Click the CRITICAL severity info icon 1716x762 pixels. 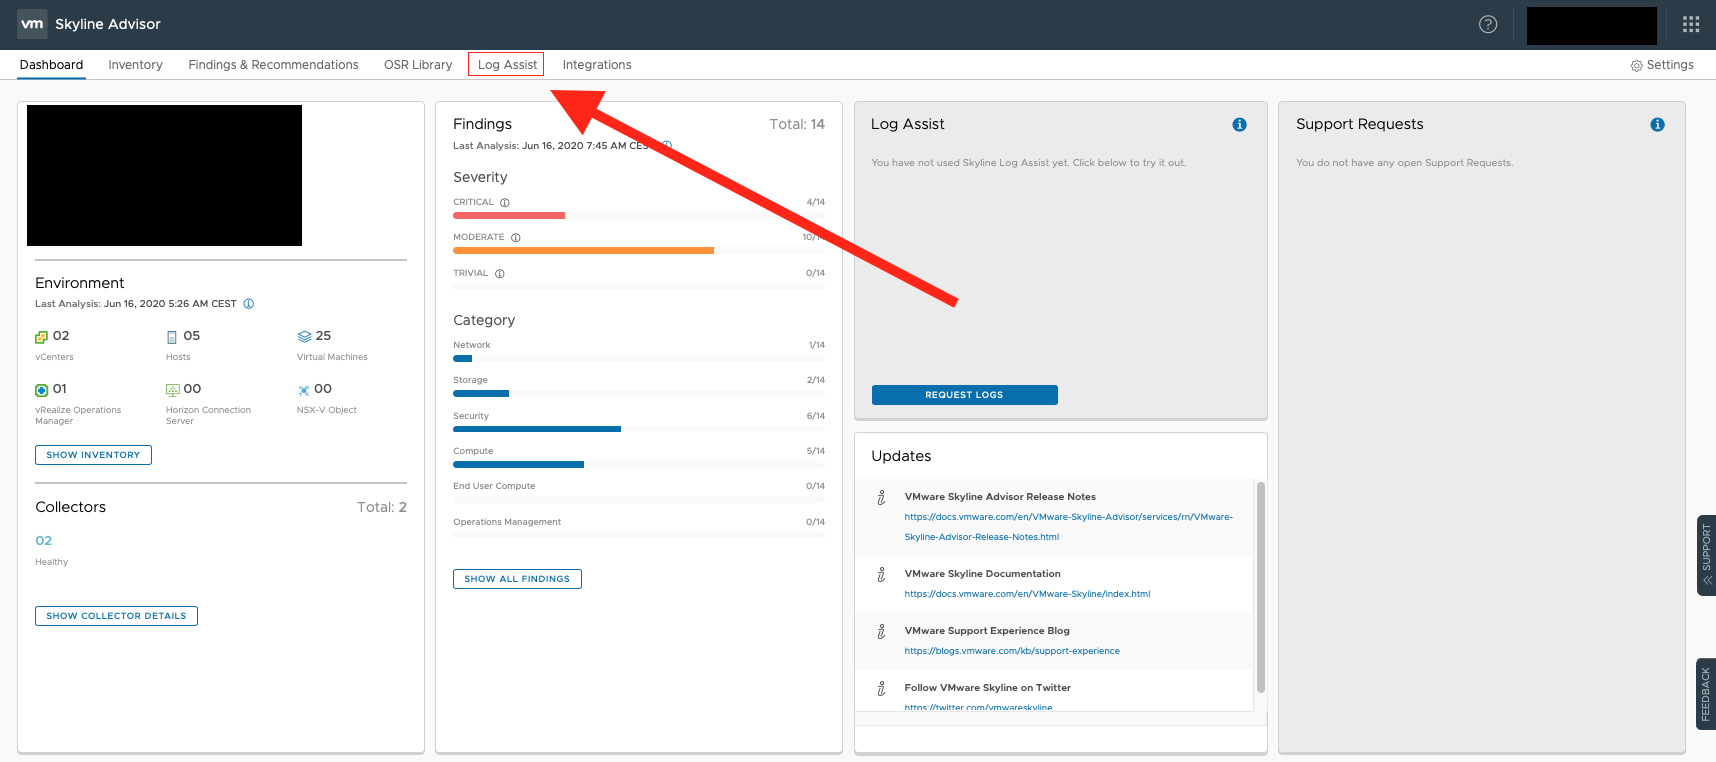tap(505, 202)
